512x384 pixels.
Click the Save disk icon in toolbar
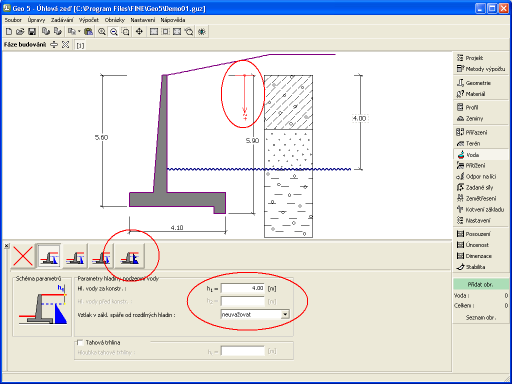32,32
